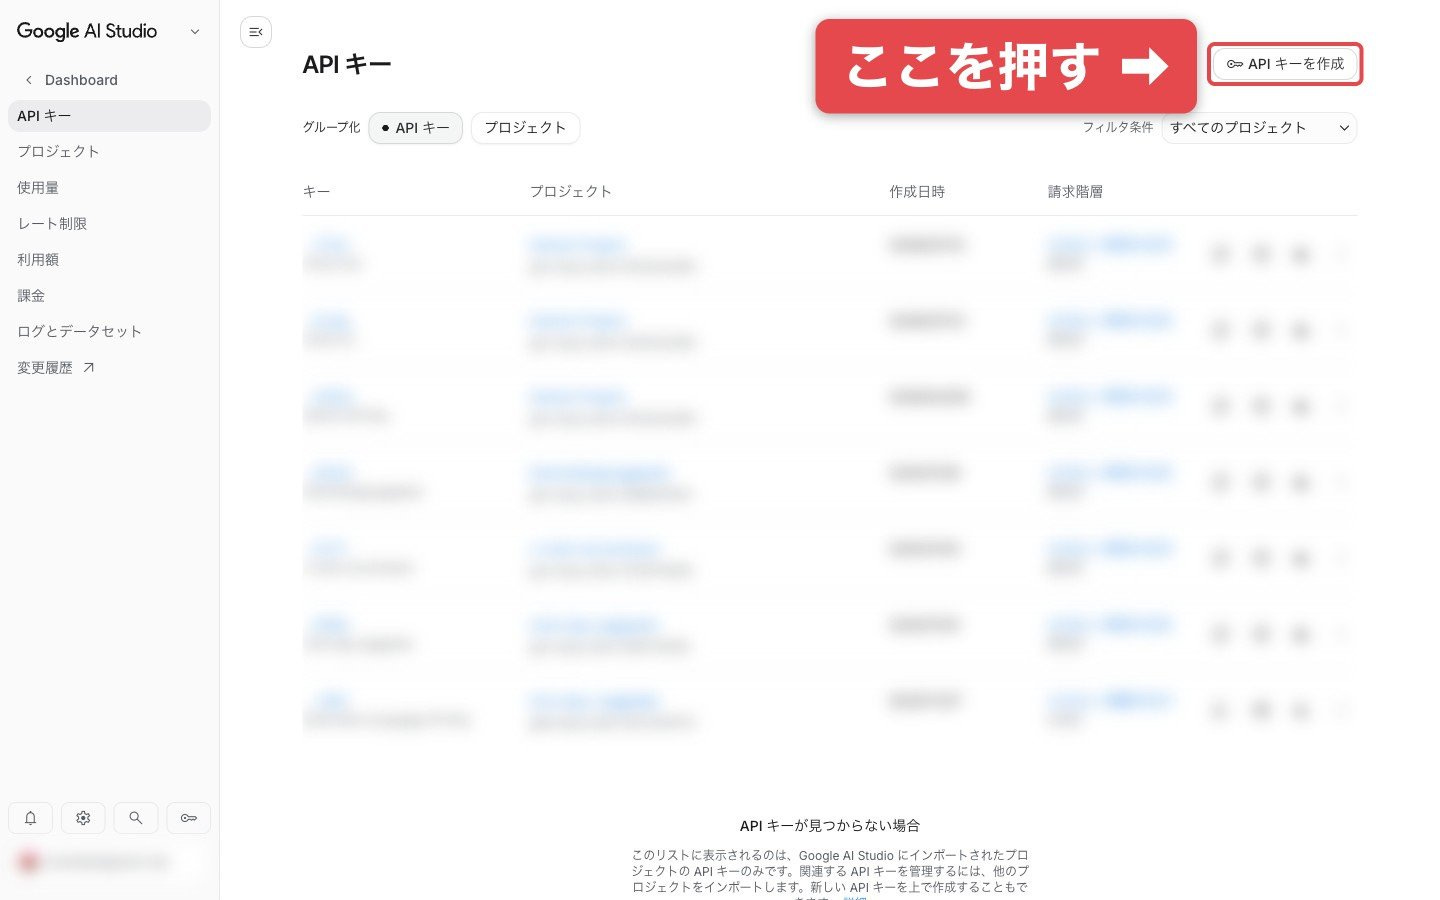Click the API キーを作成 button

(x=1285, y=64)
